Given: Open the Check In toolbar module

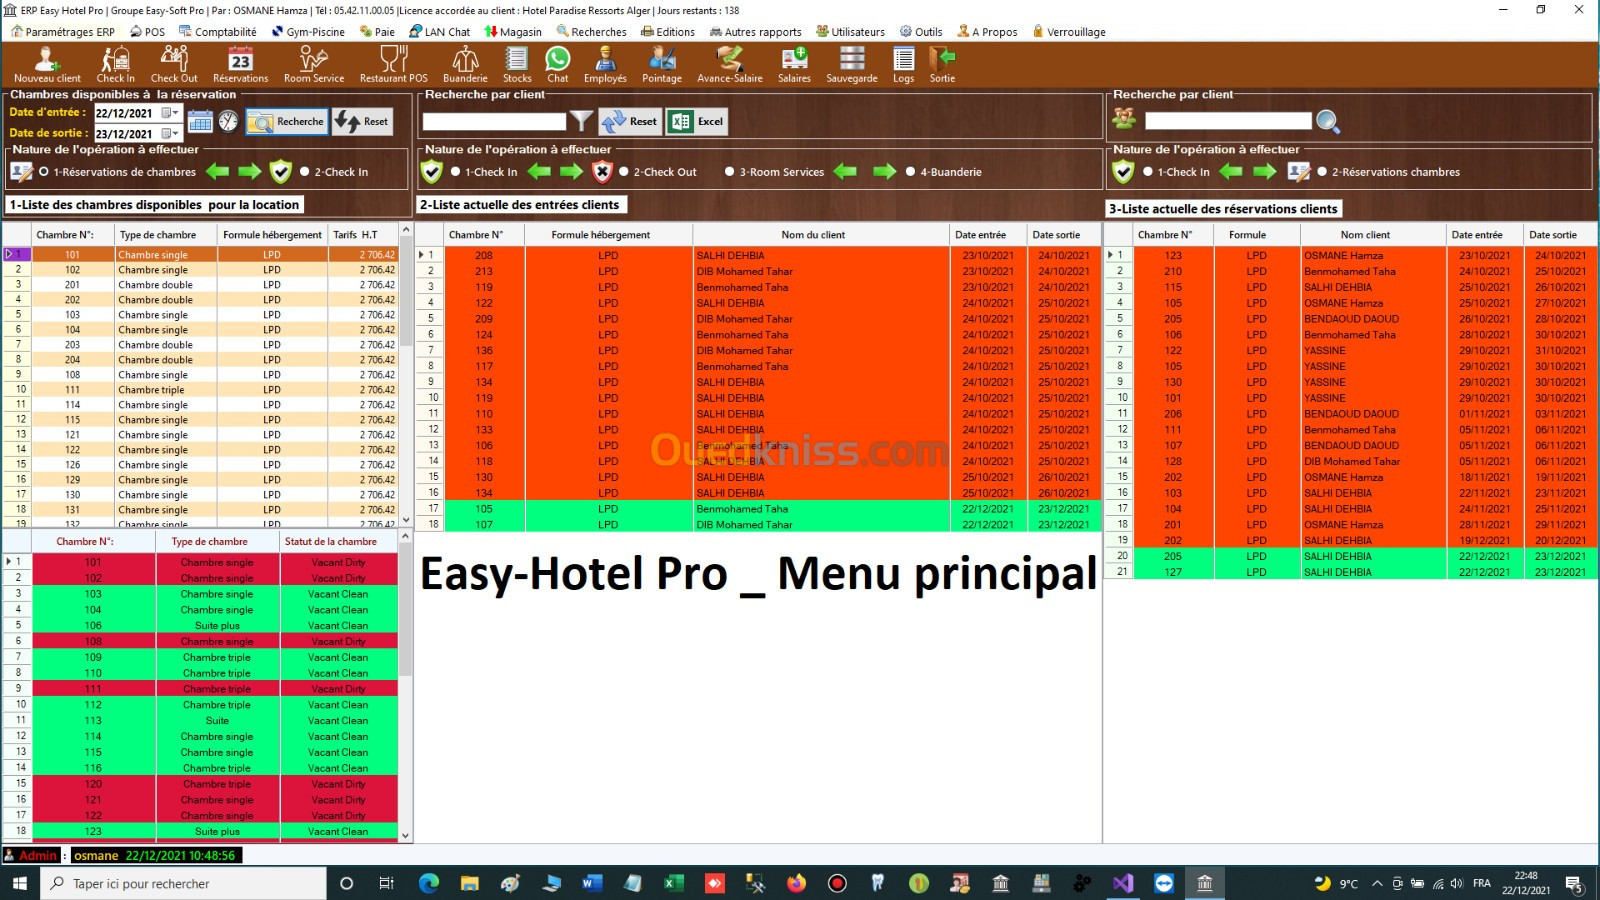Looking at the screenshot, I should pos(115,65).
